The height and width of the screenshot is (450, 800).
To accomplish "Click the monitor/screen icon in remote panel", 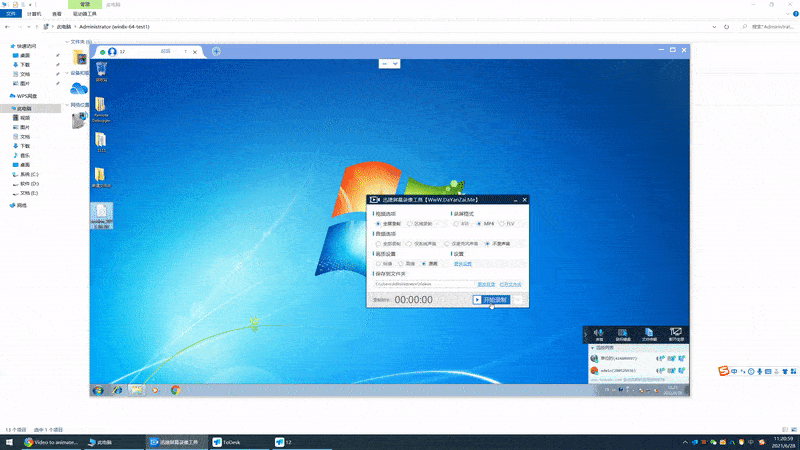I will point(676,334).
